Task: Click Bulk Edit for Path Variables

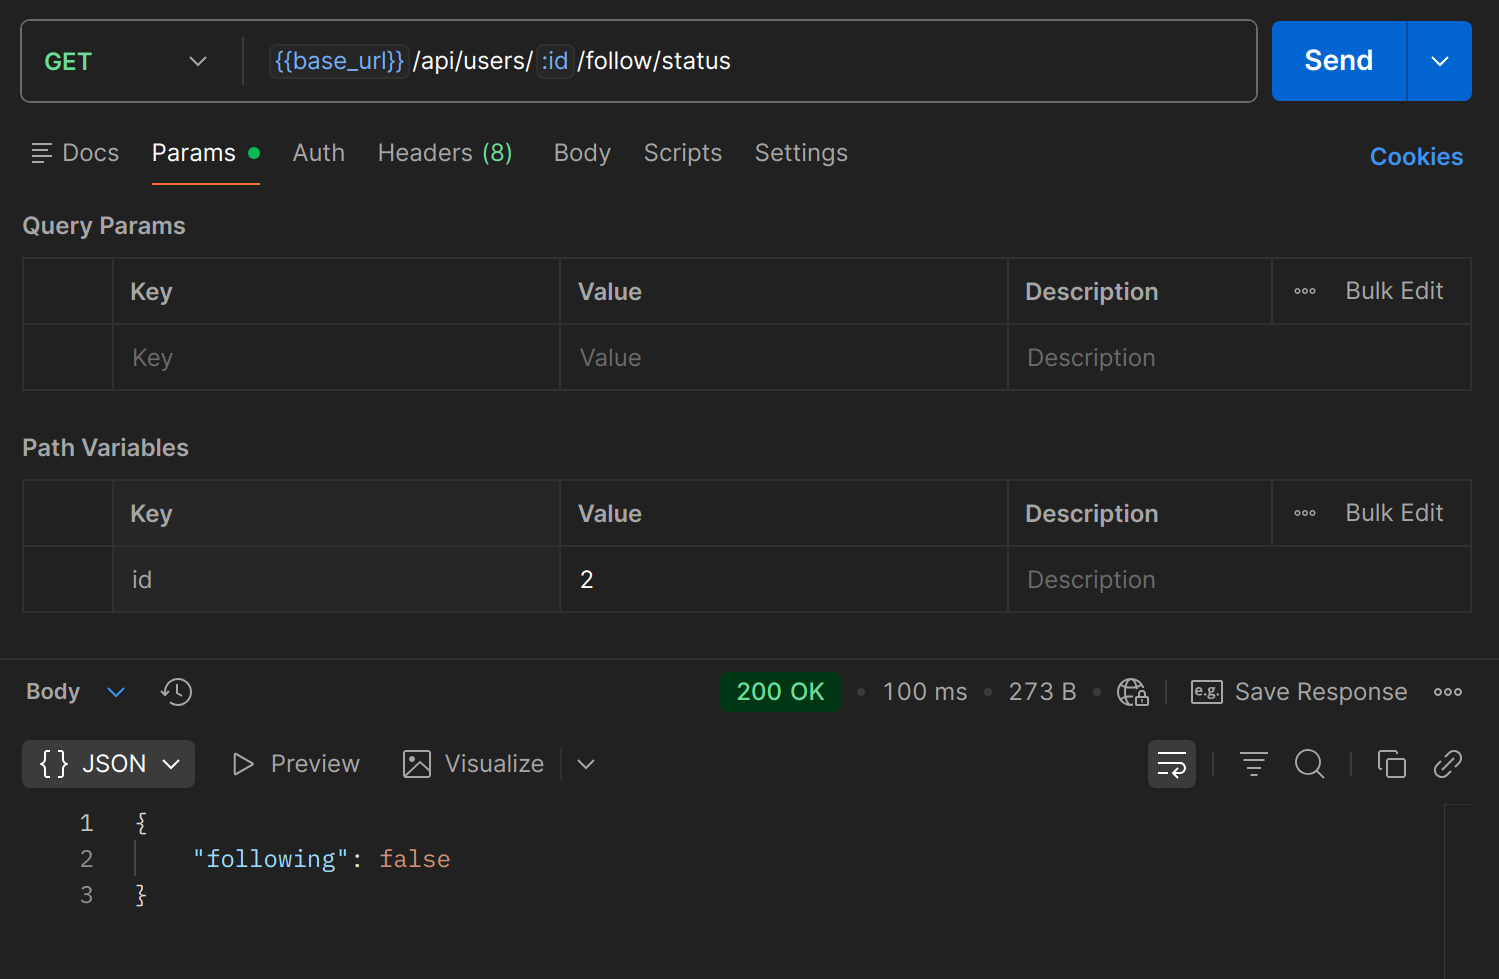Action: (x=1393, y=513)
